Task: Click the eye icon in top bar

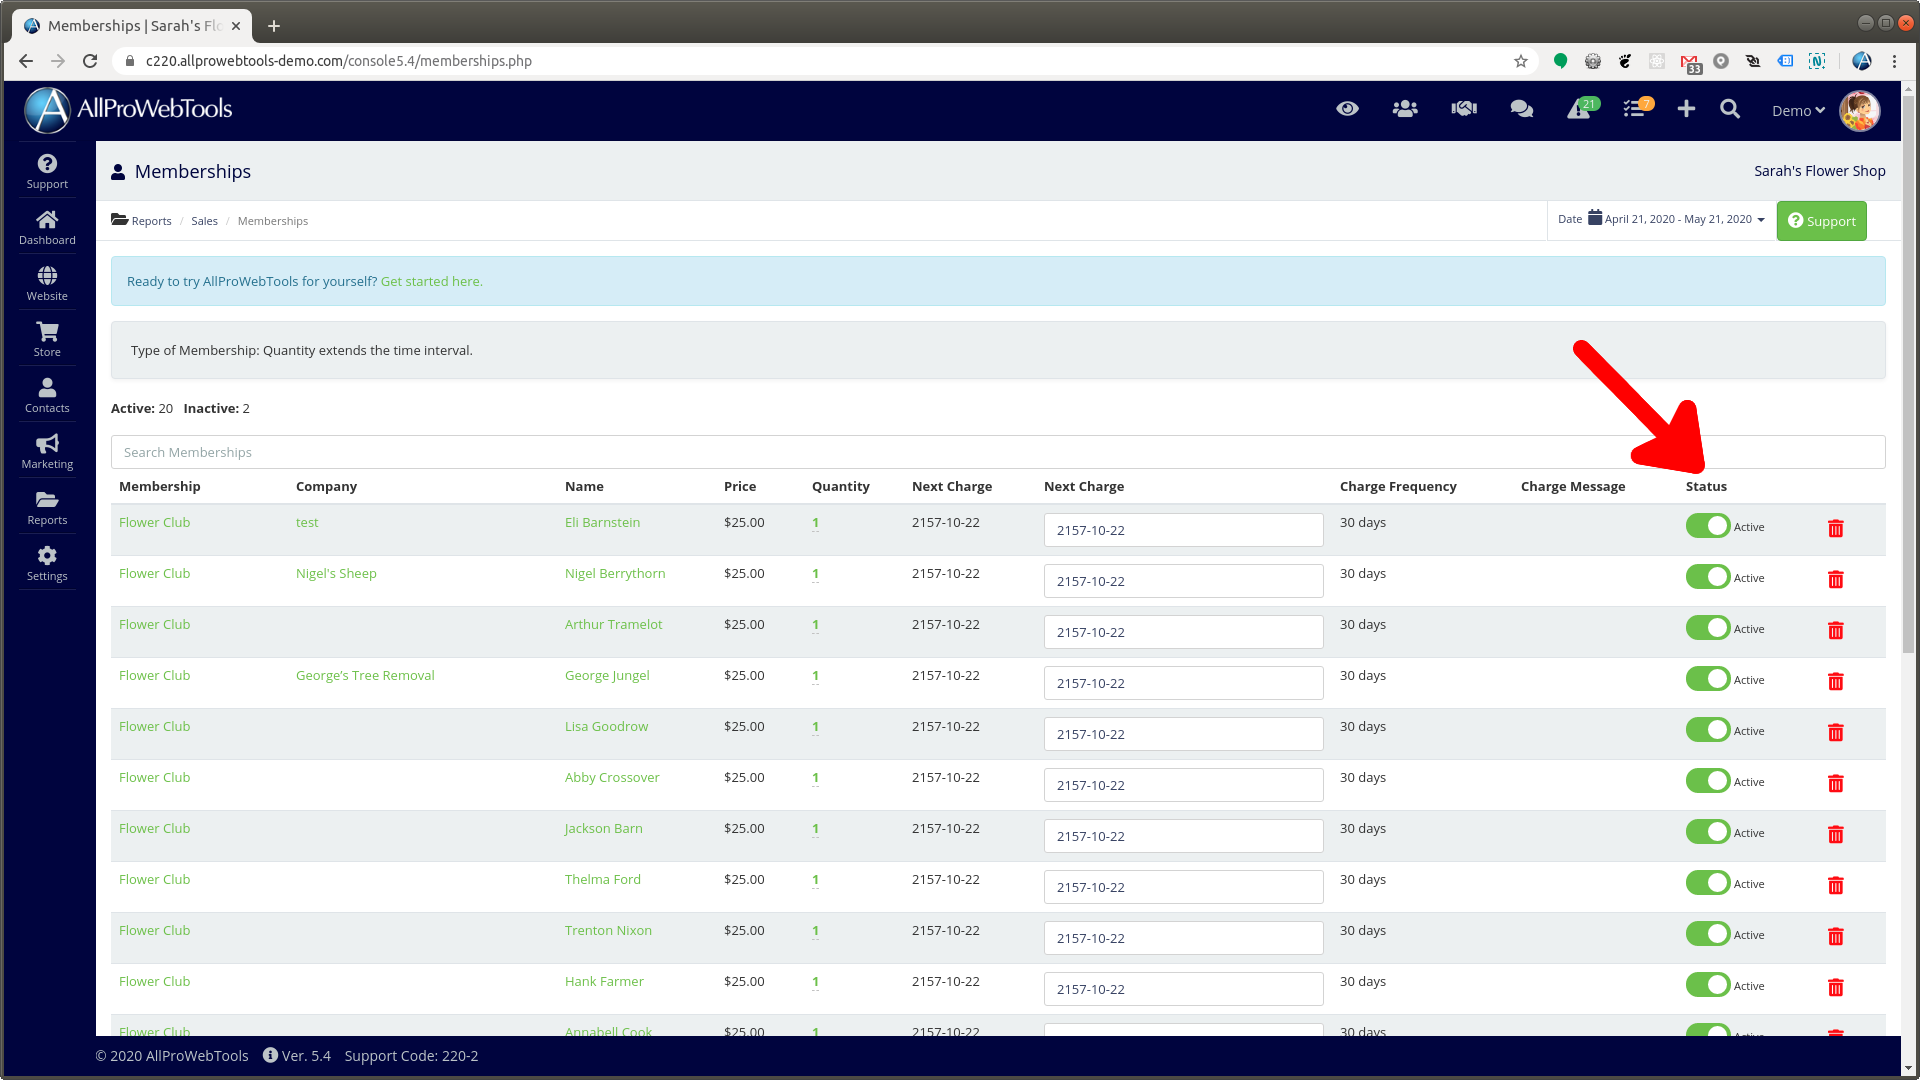Action: 1347,109
